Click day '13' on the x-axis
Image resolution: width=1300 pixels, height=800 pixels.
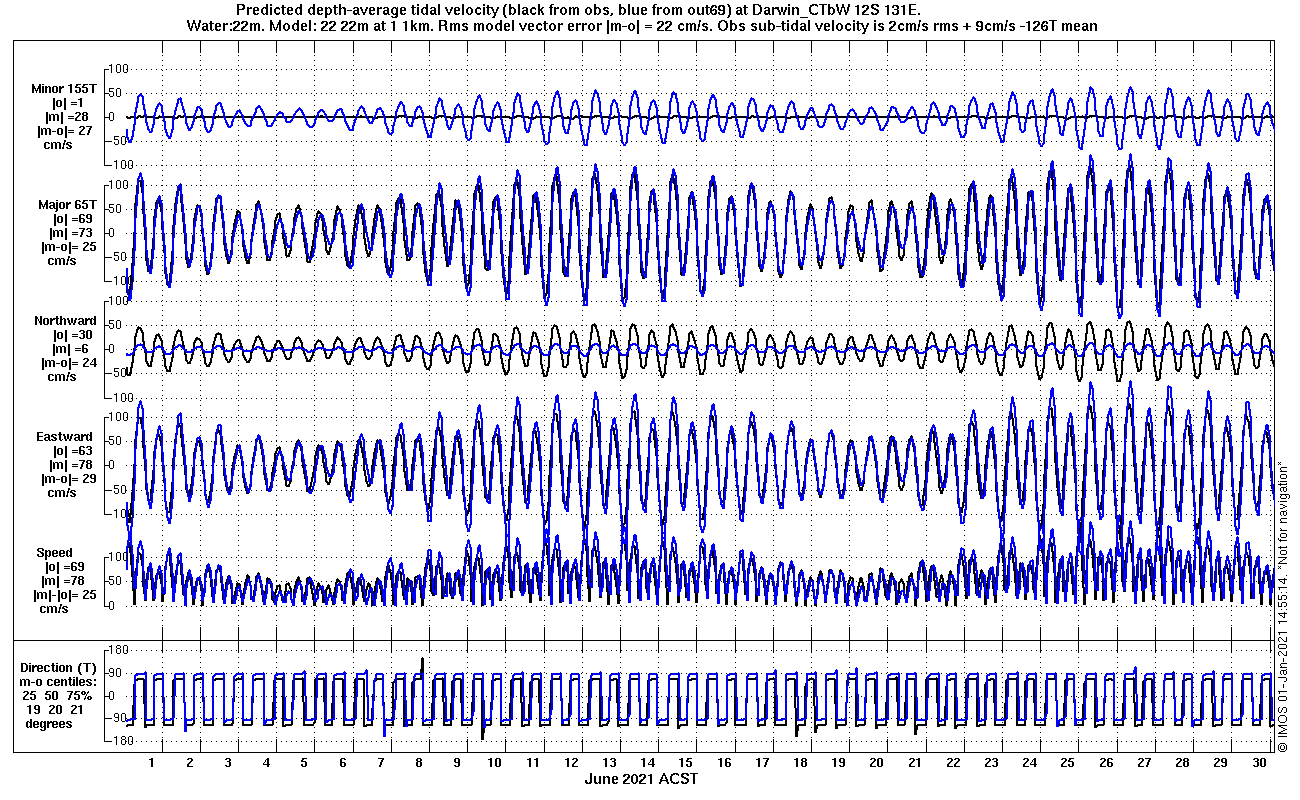click(610, 763)
